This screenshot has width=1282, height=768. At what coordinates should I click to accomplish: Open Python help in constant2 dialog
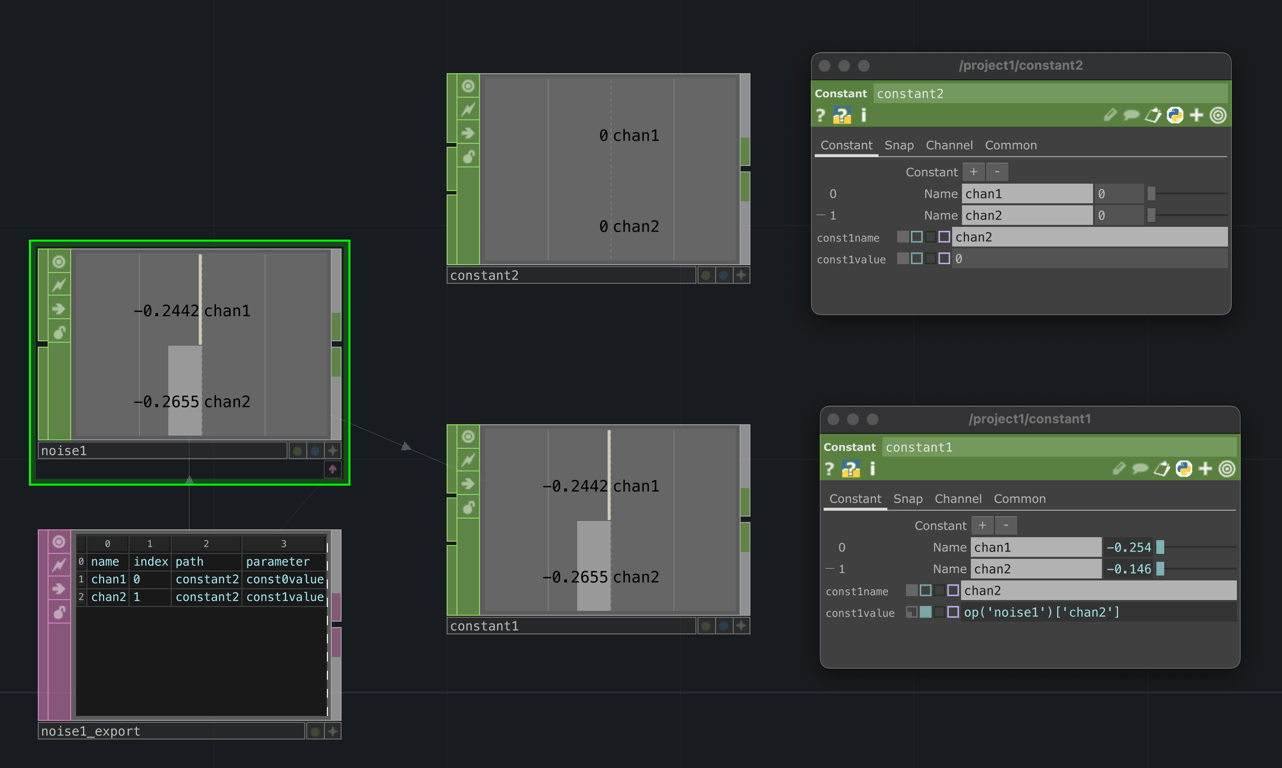tap(842, 116)
